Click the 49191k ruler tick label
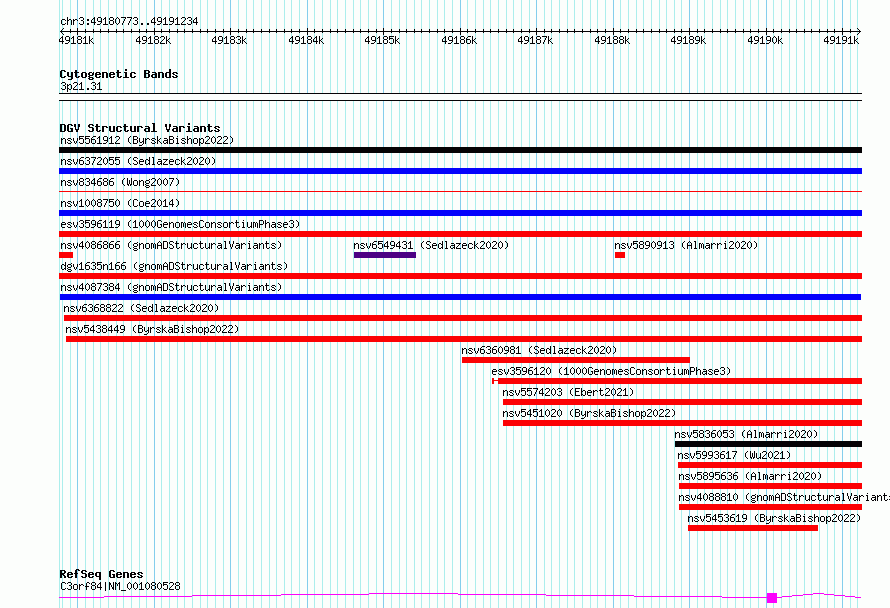 (x=841, y=40)
